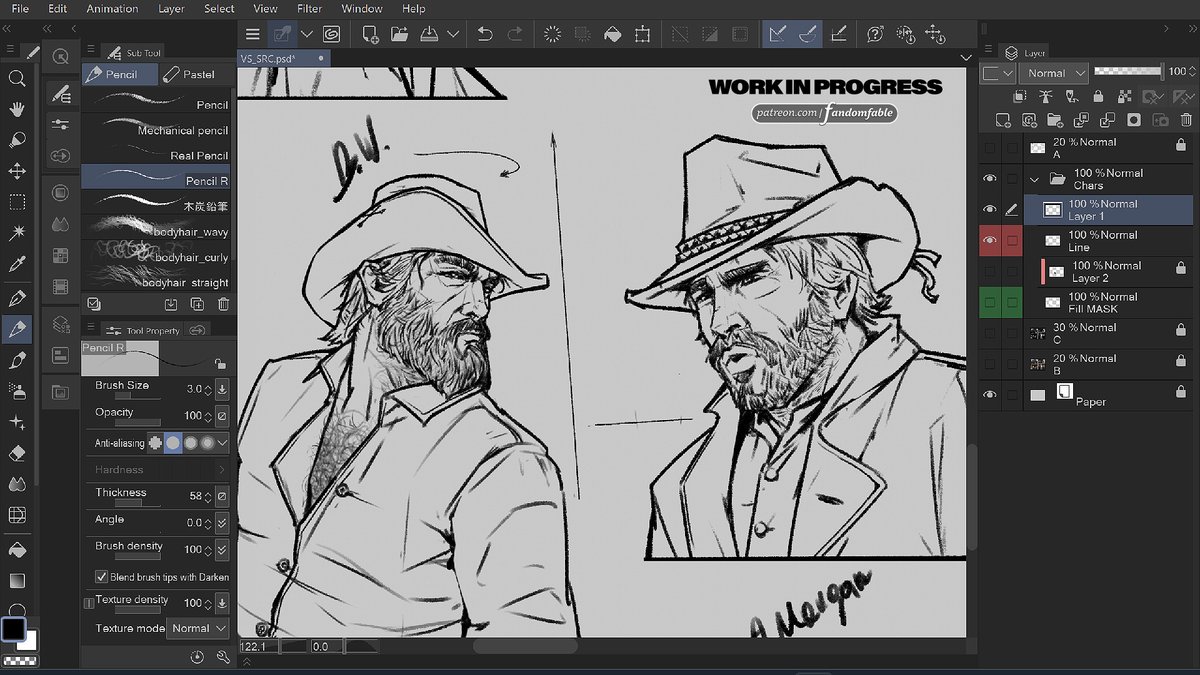Hide the Line layer eye icon
The width and height of the screenshot is (1200, 675).
990,241
